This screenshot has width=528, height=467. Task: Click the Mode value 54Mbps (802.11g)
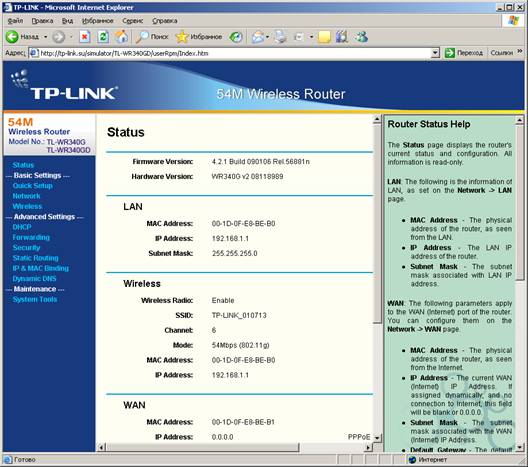pos(240,345)
